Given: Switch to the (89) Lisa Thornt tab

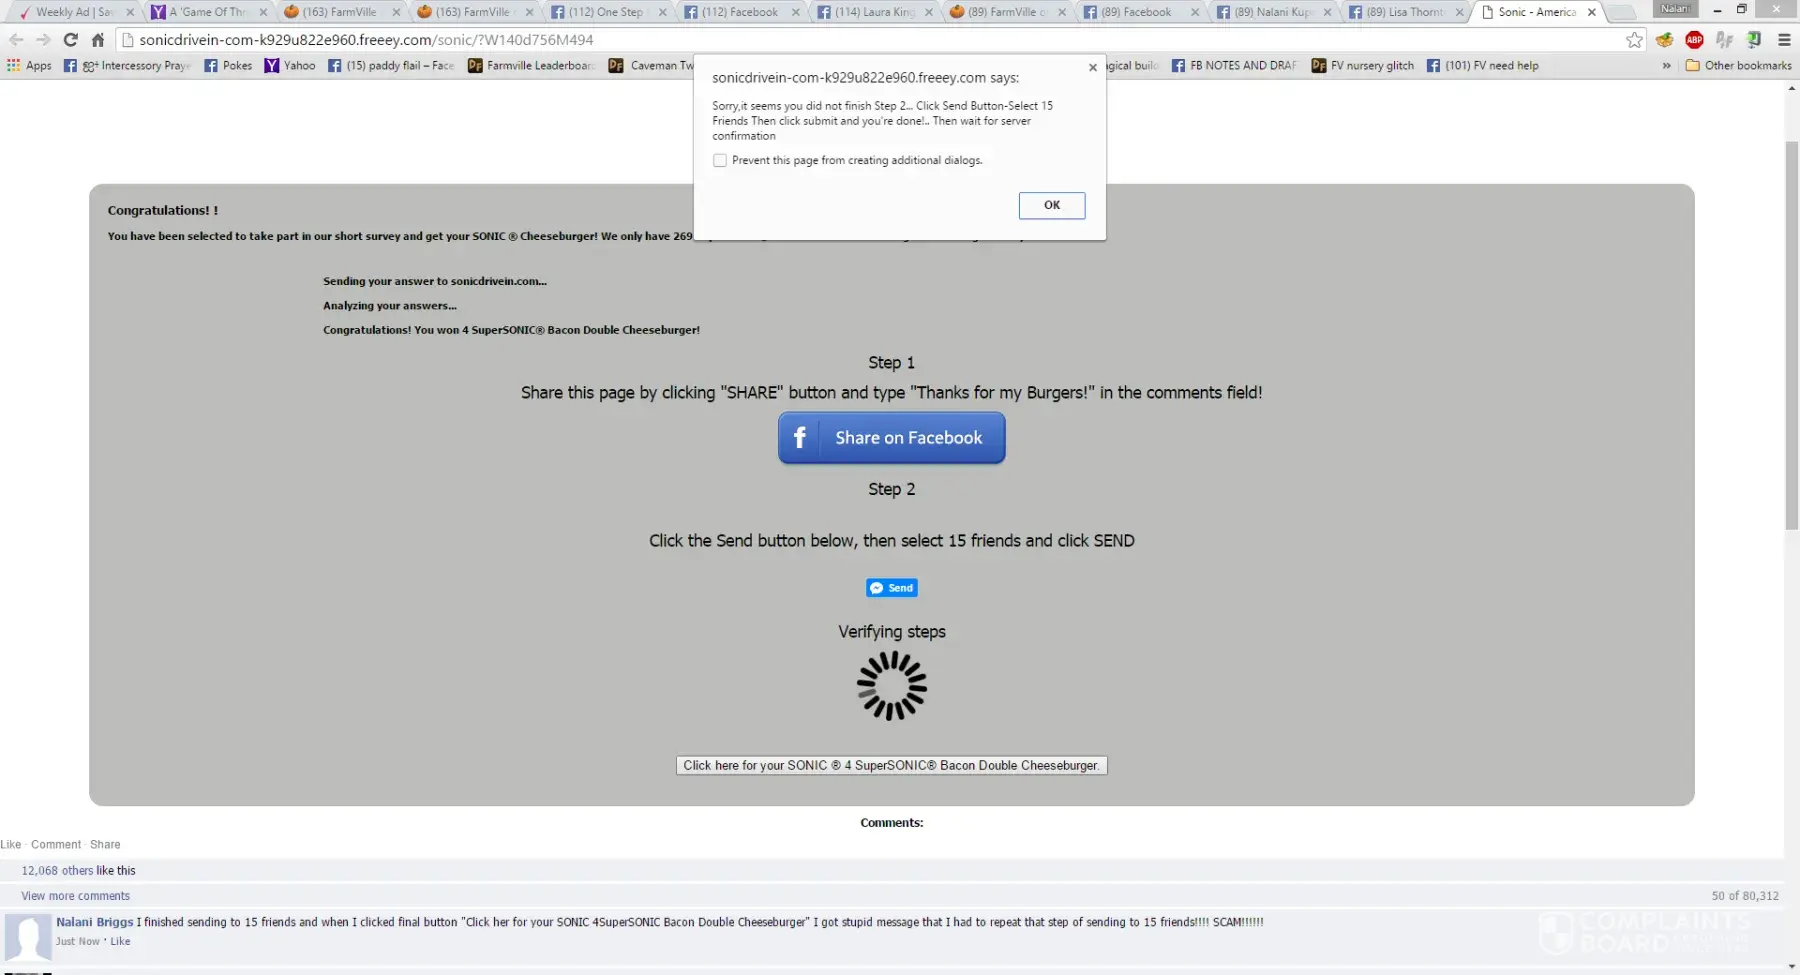Looking at the screenshot, I should [x=1405, y=12].
